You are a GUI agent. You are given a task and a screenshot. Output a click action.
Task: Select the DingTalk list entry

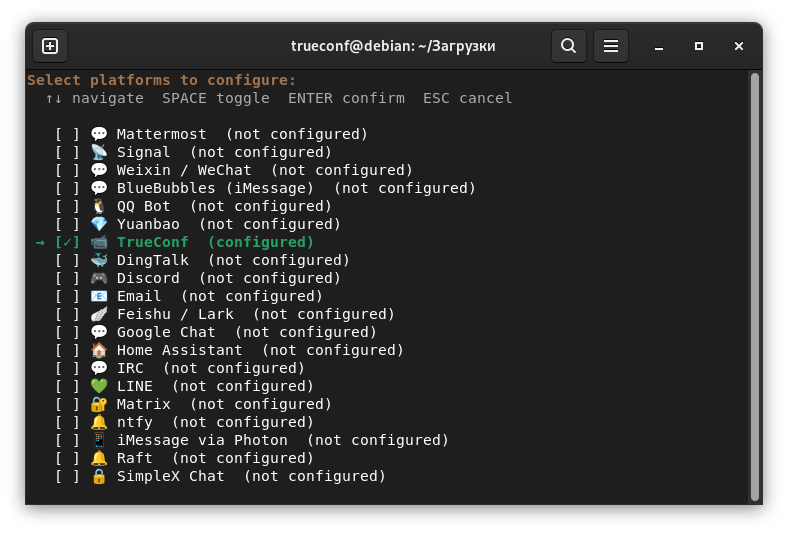click(202, 260)
